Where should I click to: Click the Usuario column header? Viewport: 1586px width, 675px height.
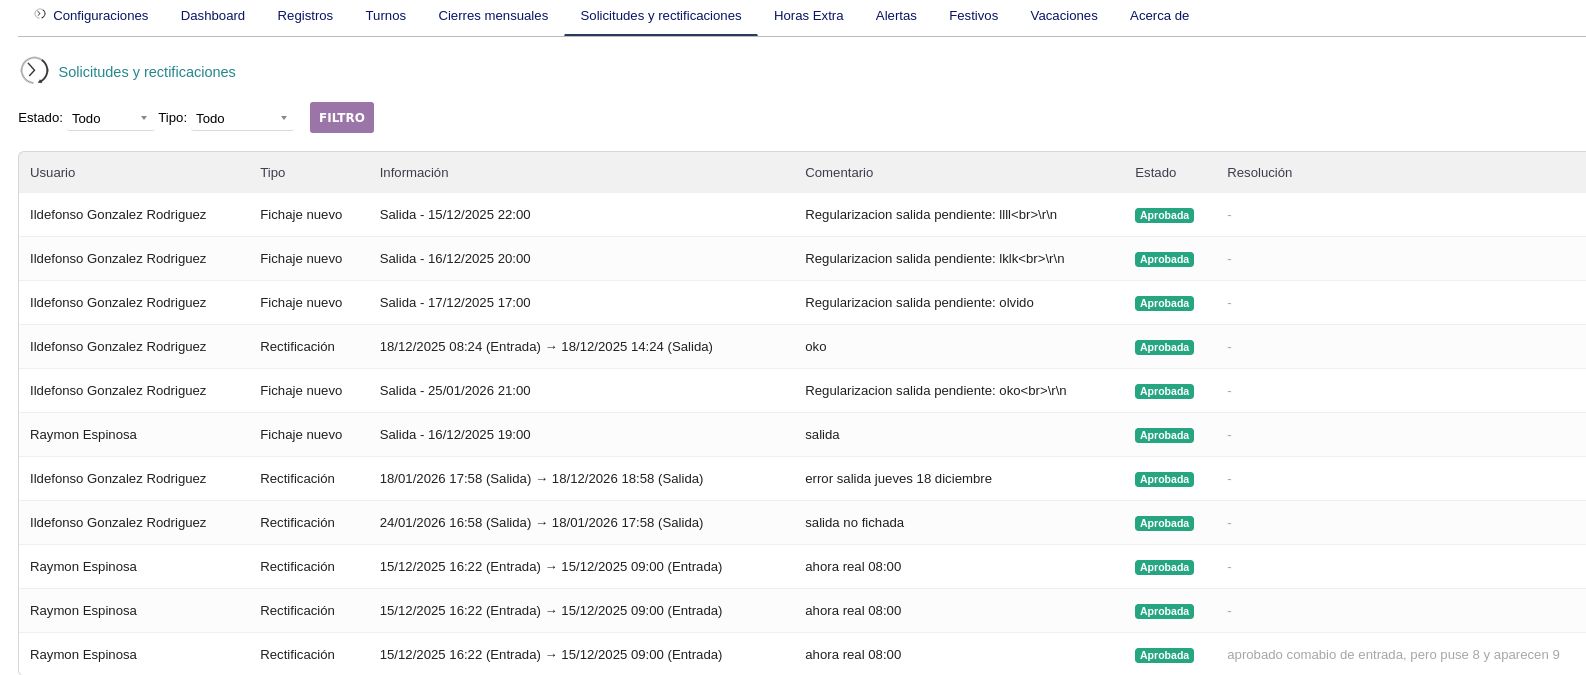coord(52,173)
